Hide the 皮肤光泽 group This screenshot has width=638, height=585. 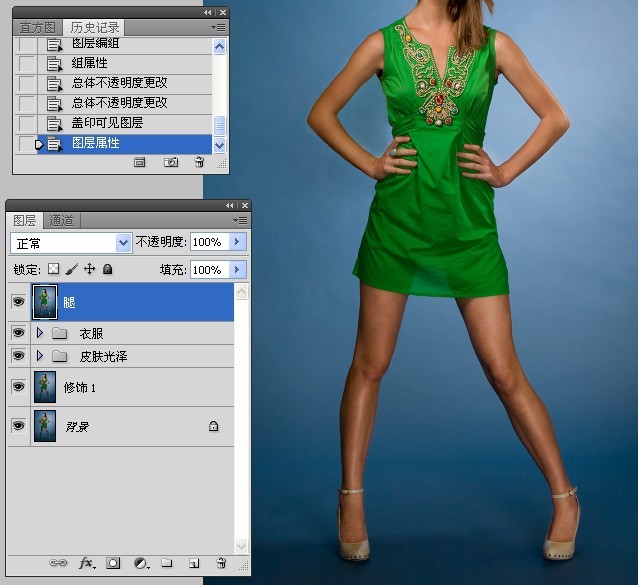click(x=18, y=356)
